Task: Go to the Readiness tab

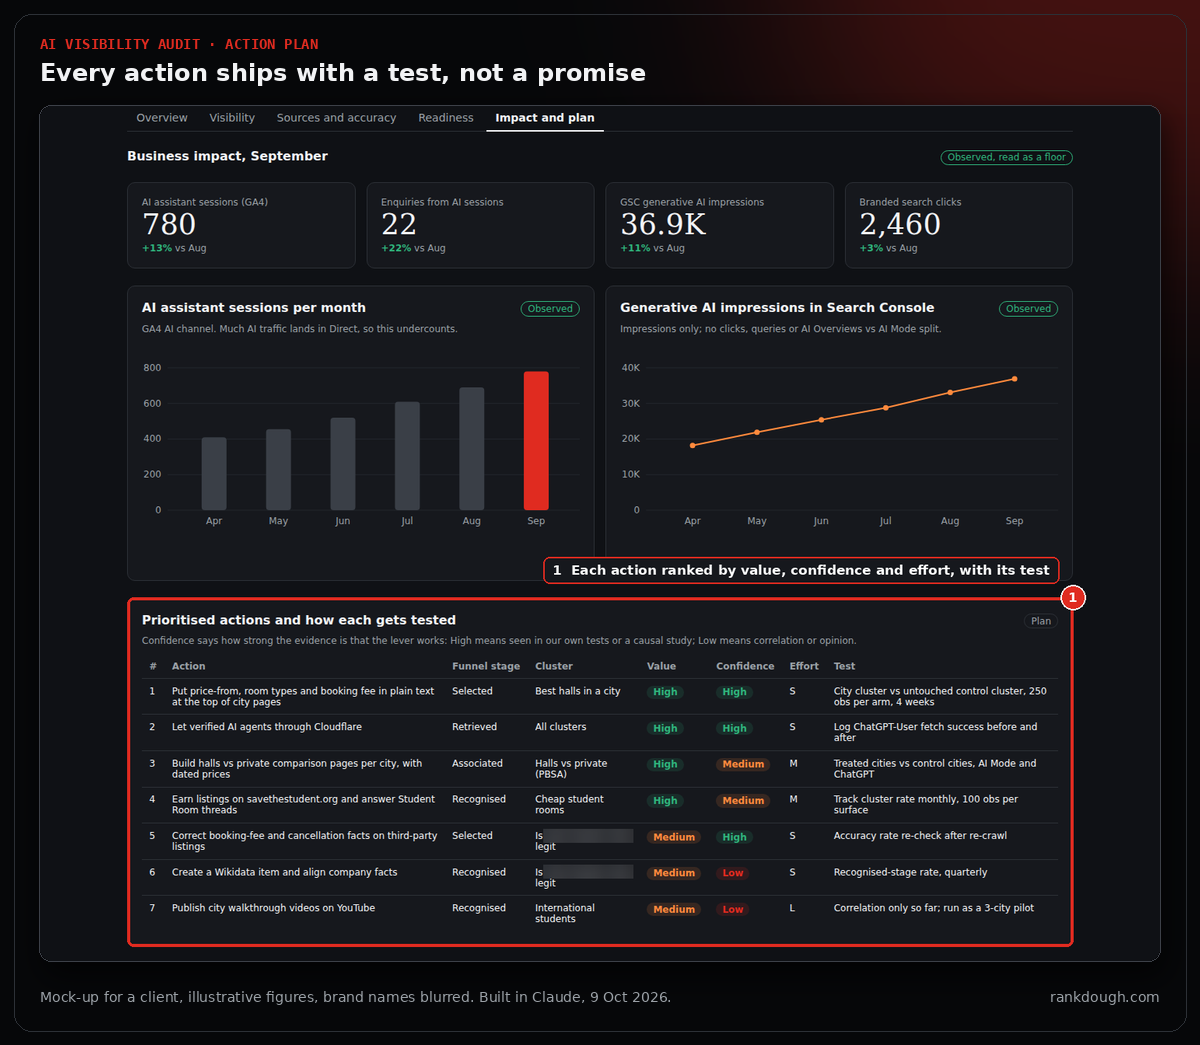Action: 446,118
